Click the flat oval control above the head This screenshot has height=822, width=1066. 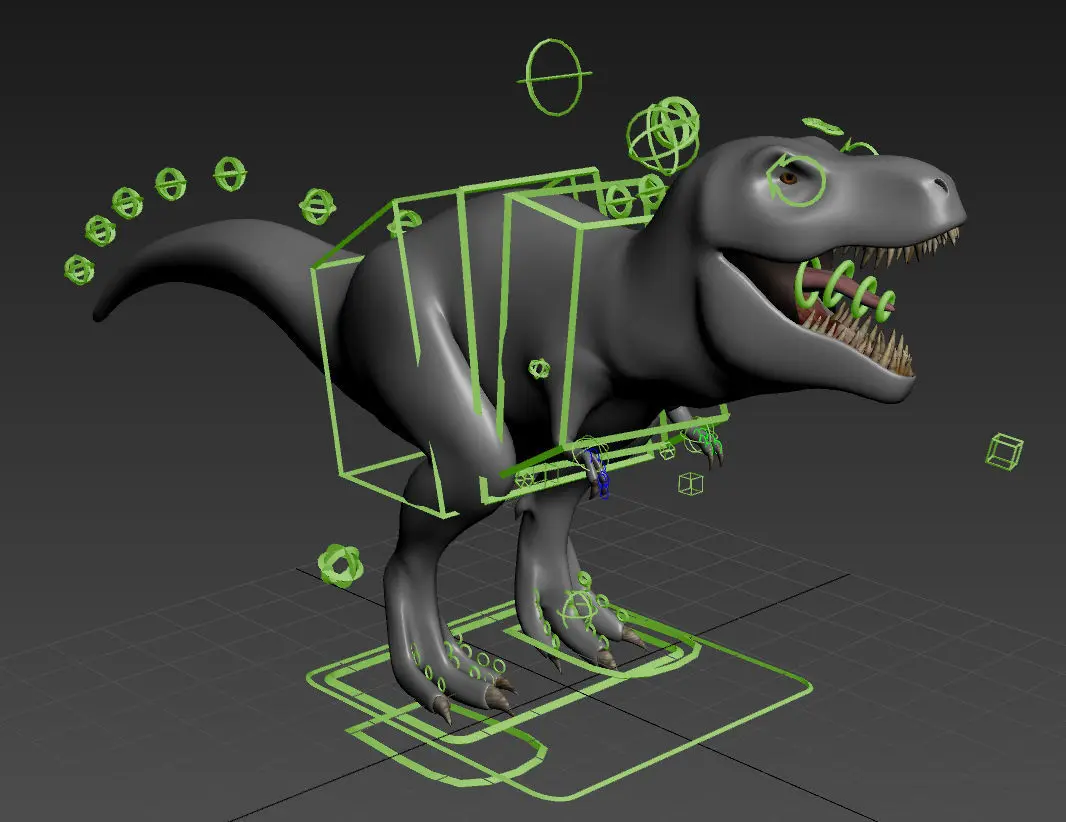pos(823,126)
